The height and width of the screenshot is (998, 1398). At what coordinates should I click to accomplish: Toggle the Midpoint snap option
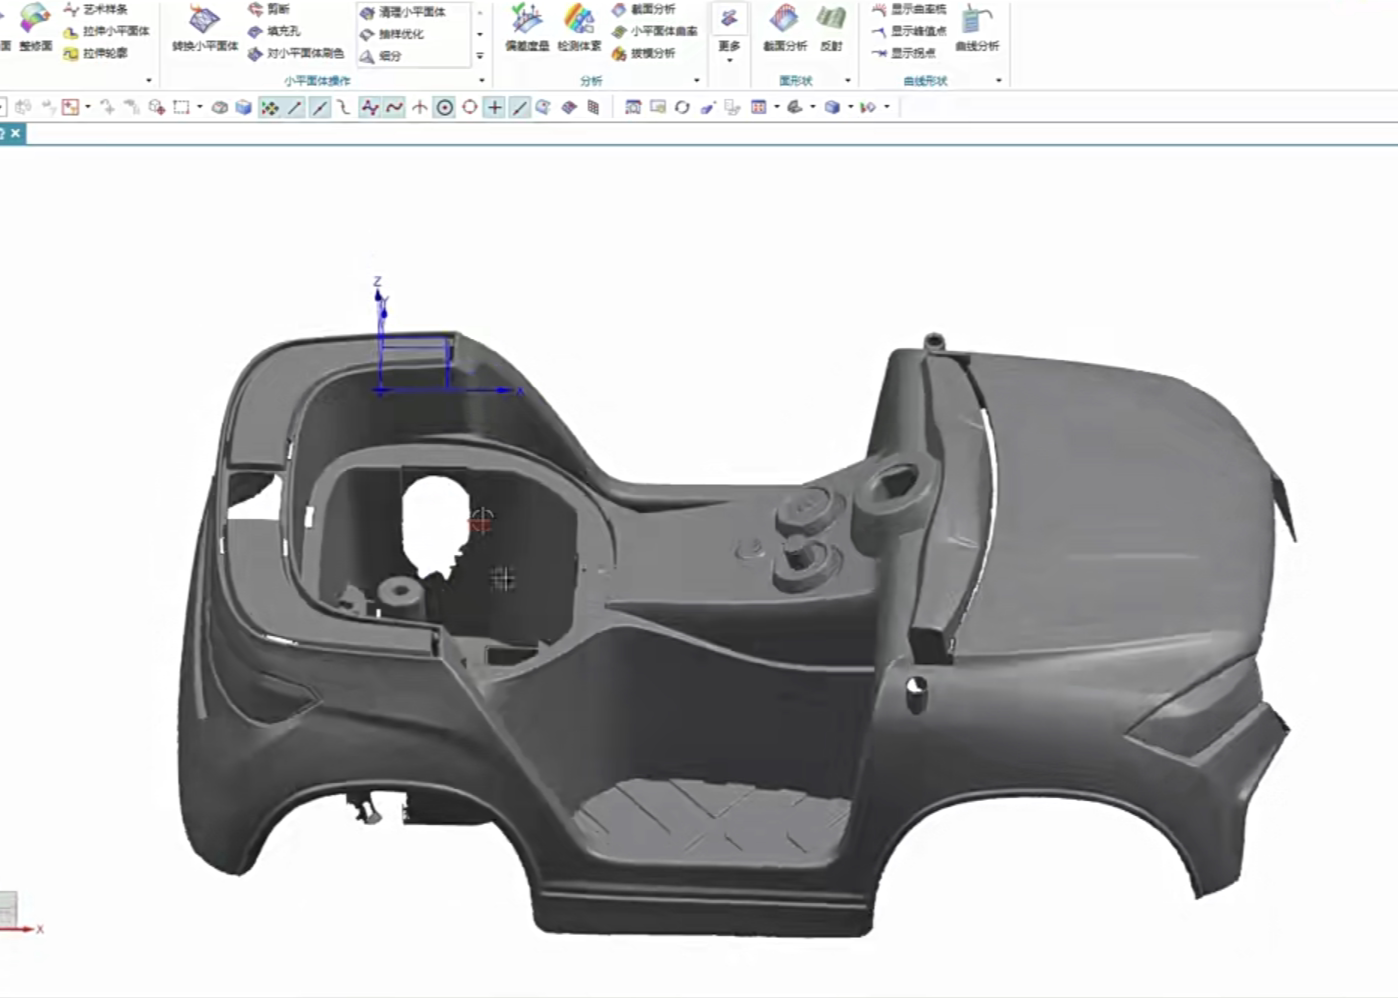pyautogui.click(x=320, y=107)
